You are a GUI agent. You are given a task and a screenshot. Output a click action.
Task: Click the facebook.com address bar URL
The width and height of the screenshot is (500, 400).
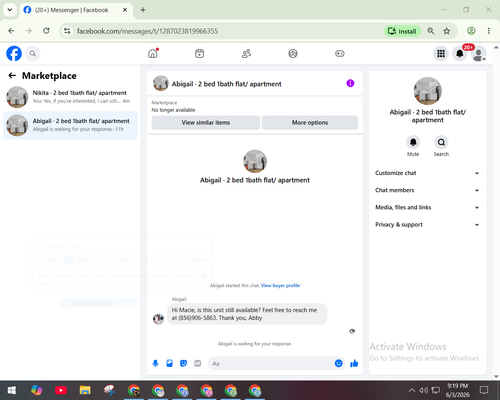[x=147, y=31]
